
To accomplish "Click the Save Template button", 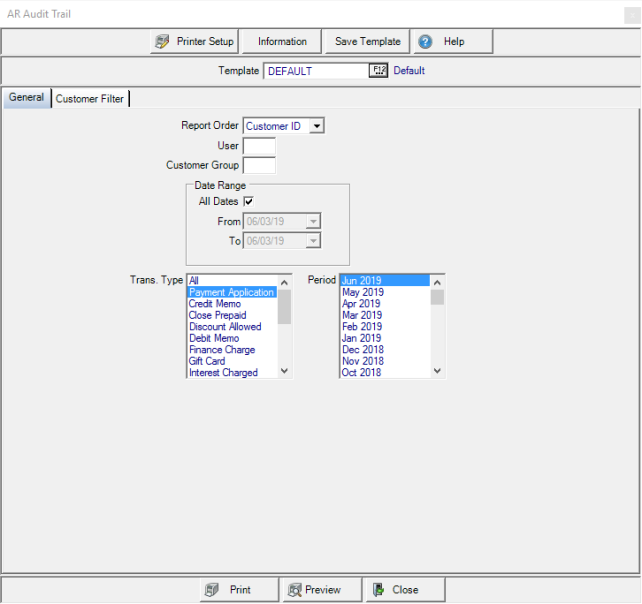I will point(367,42).
